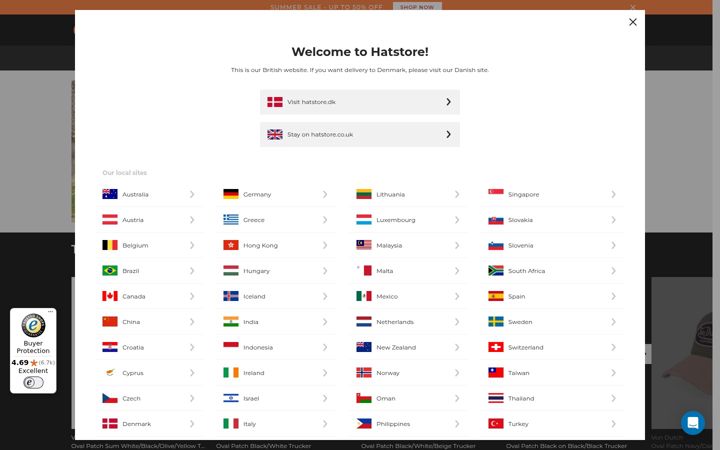
Task: Click the Ireland flag icon
Action: [231, 373]
